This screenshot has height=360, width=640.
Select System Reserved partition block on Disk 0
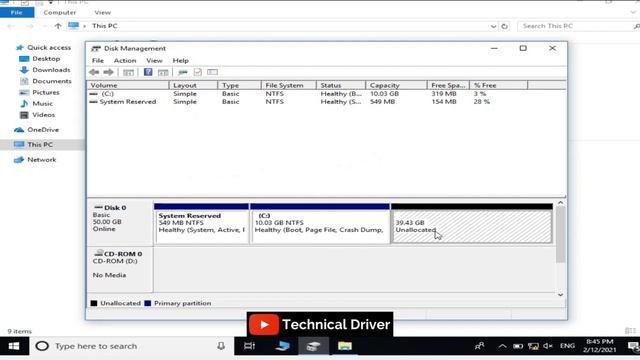202,223
